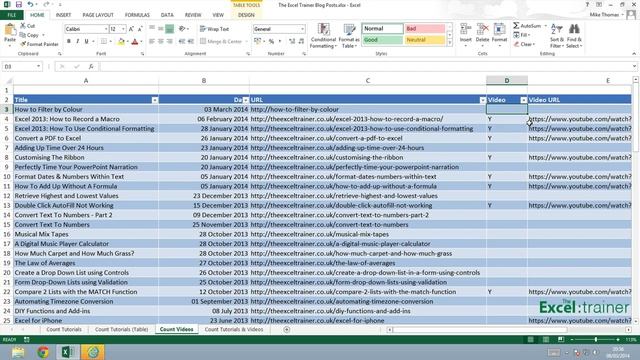Click Merge & Center
640x360 pixels.
tap(222, 41)
